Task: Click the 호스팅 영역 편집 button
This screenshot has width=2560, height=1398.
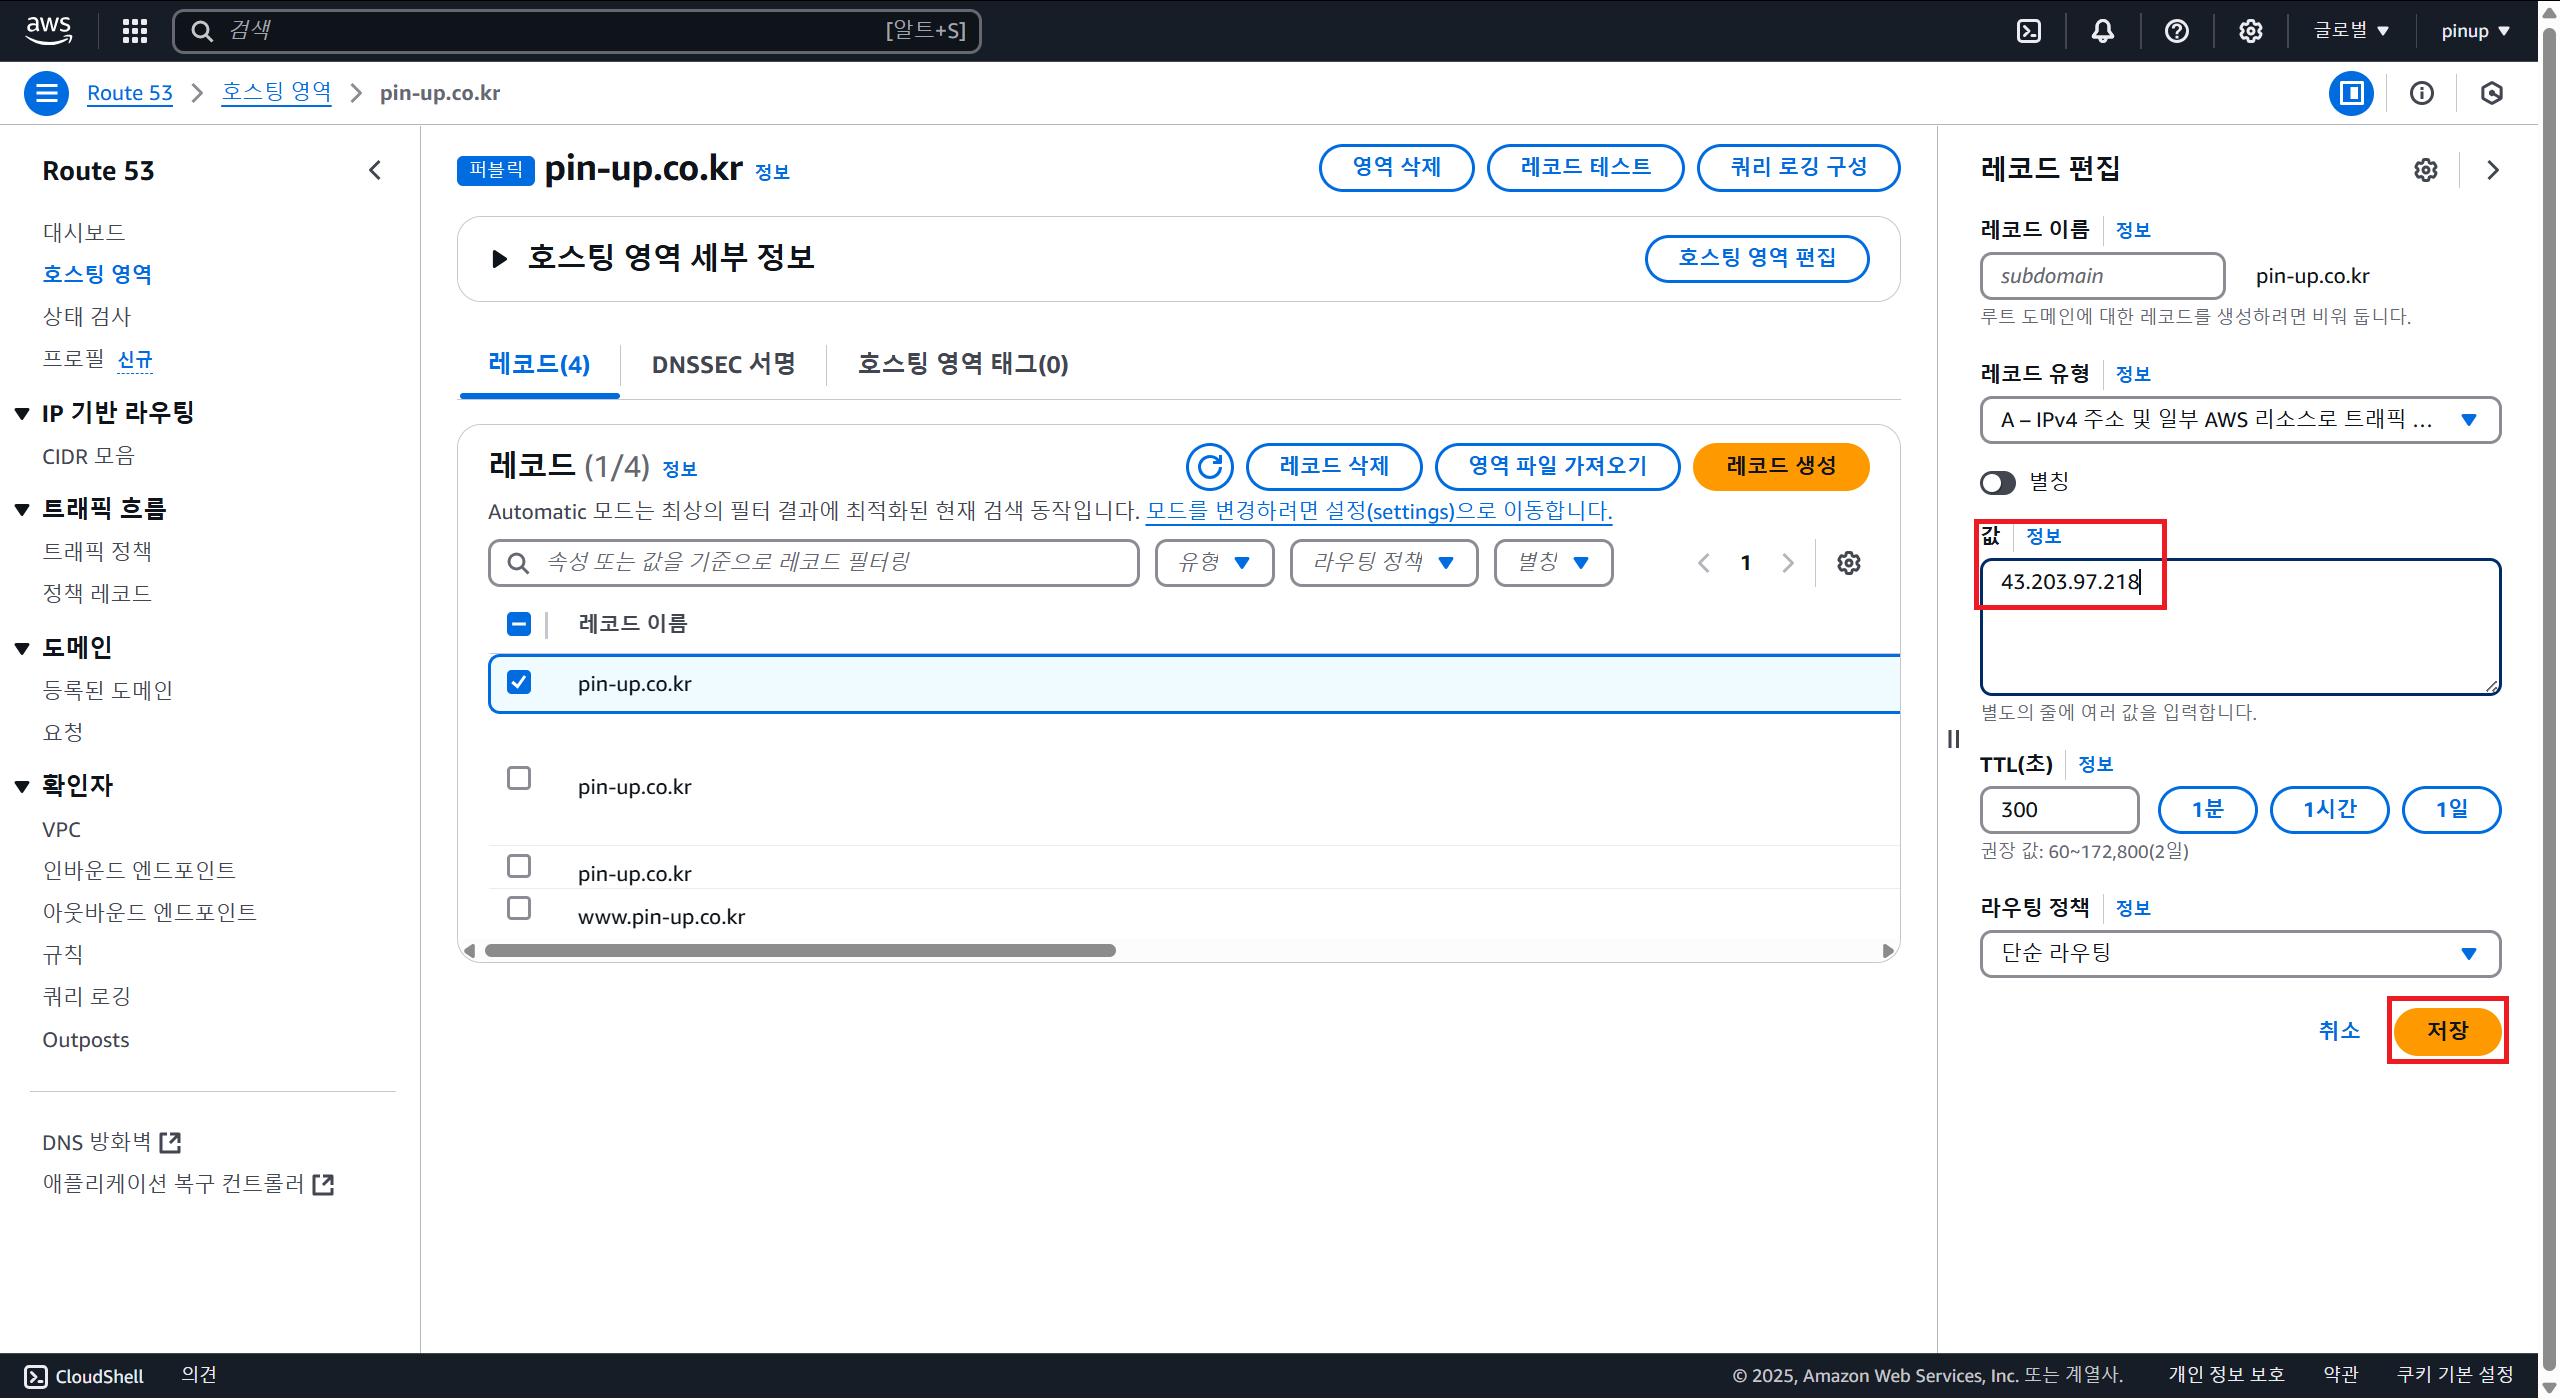Action: click(x=1757, y=259)
